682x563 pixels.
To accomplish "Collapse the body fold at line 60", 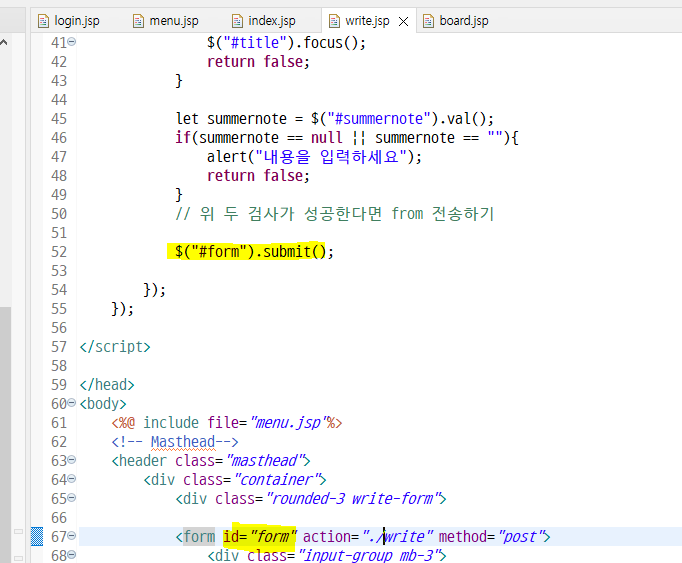I will [x=72, y=403].
